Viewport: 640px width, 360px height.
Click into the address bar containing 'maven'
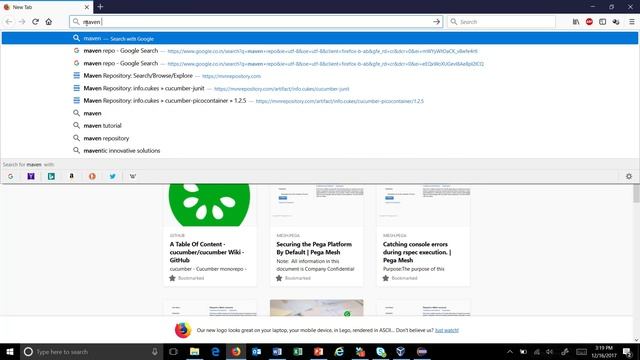256,22
